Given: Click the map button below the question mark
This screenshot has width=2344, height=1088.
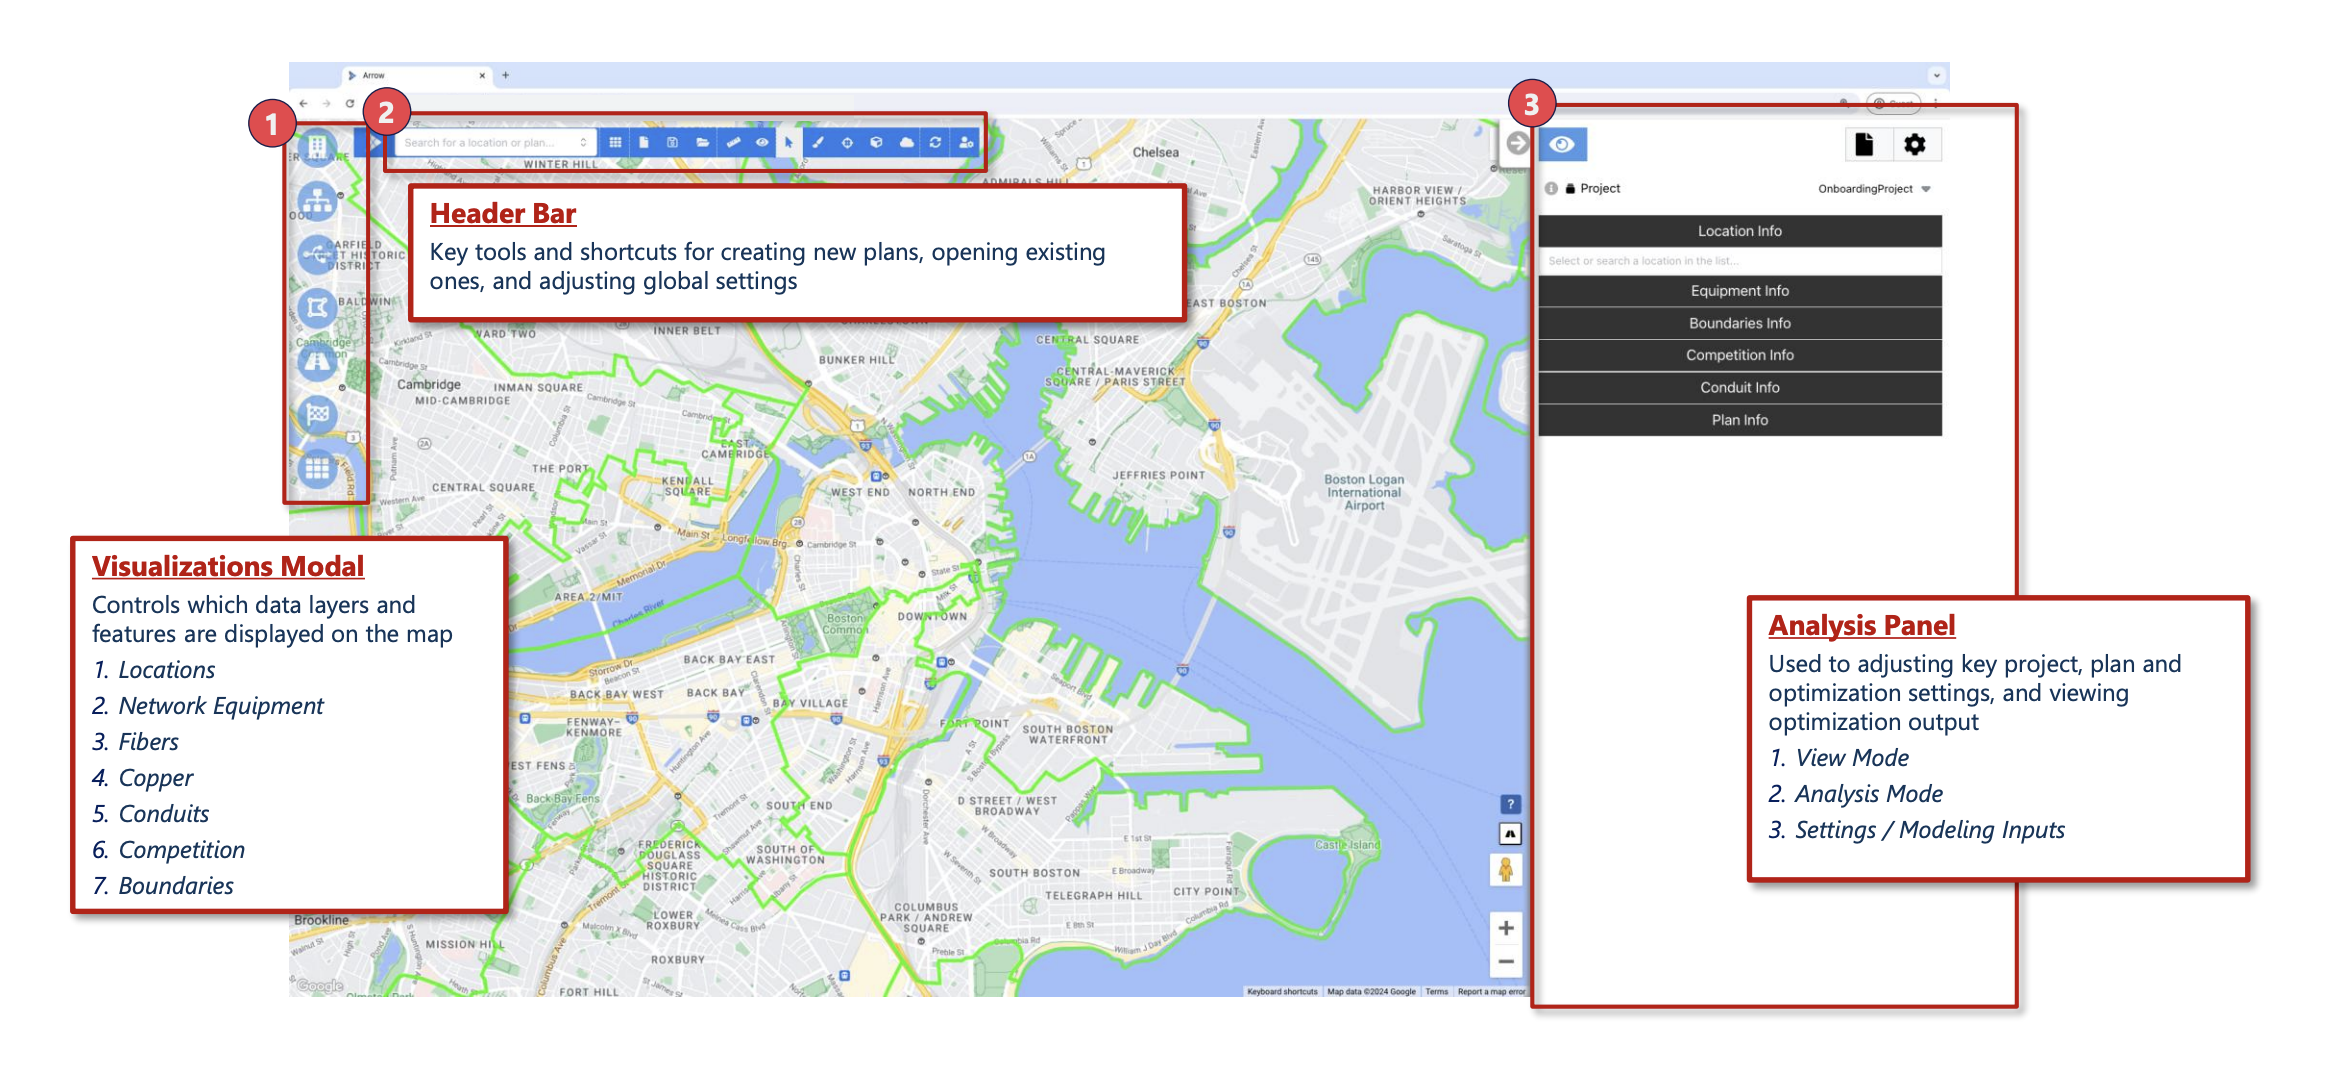Looking at the screenshot, I should 1510,833.
